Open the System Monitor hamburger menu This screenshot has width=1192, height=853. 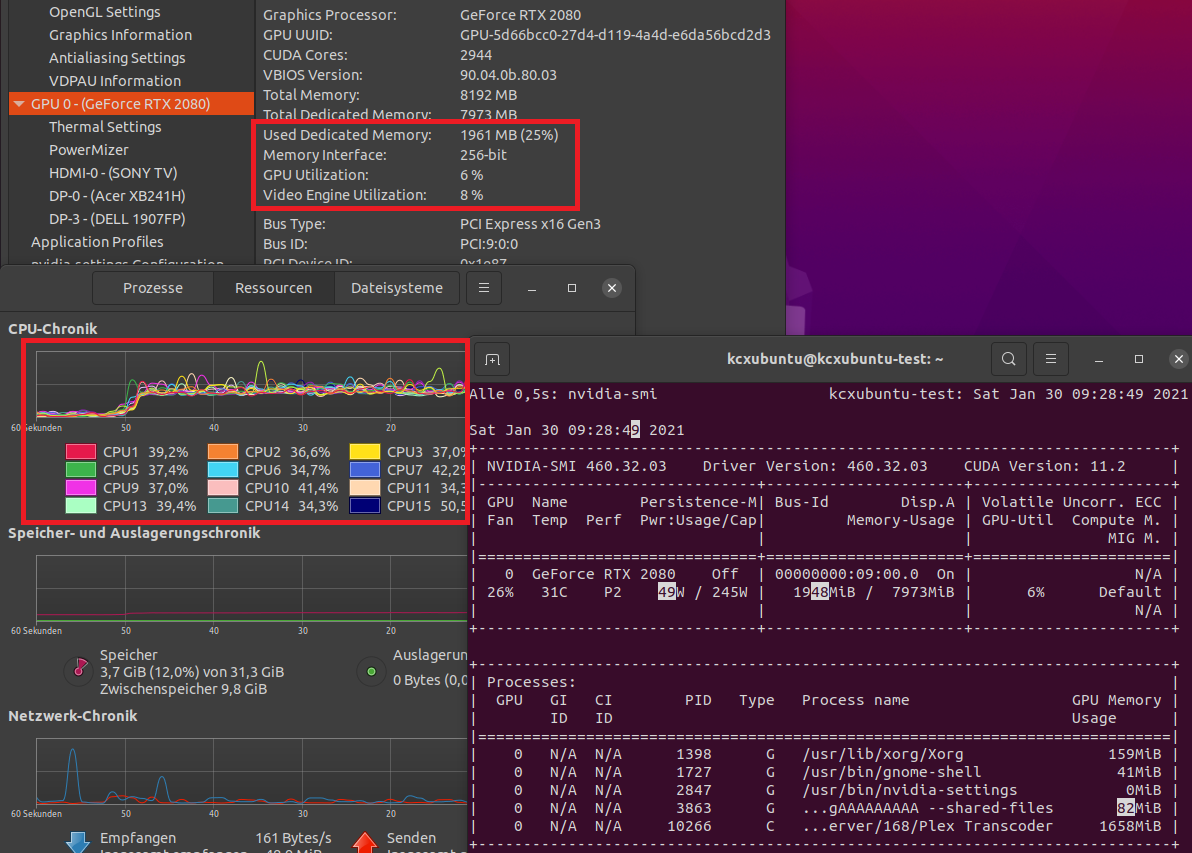(483, 288)
